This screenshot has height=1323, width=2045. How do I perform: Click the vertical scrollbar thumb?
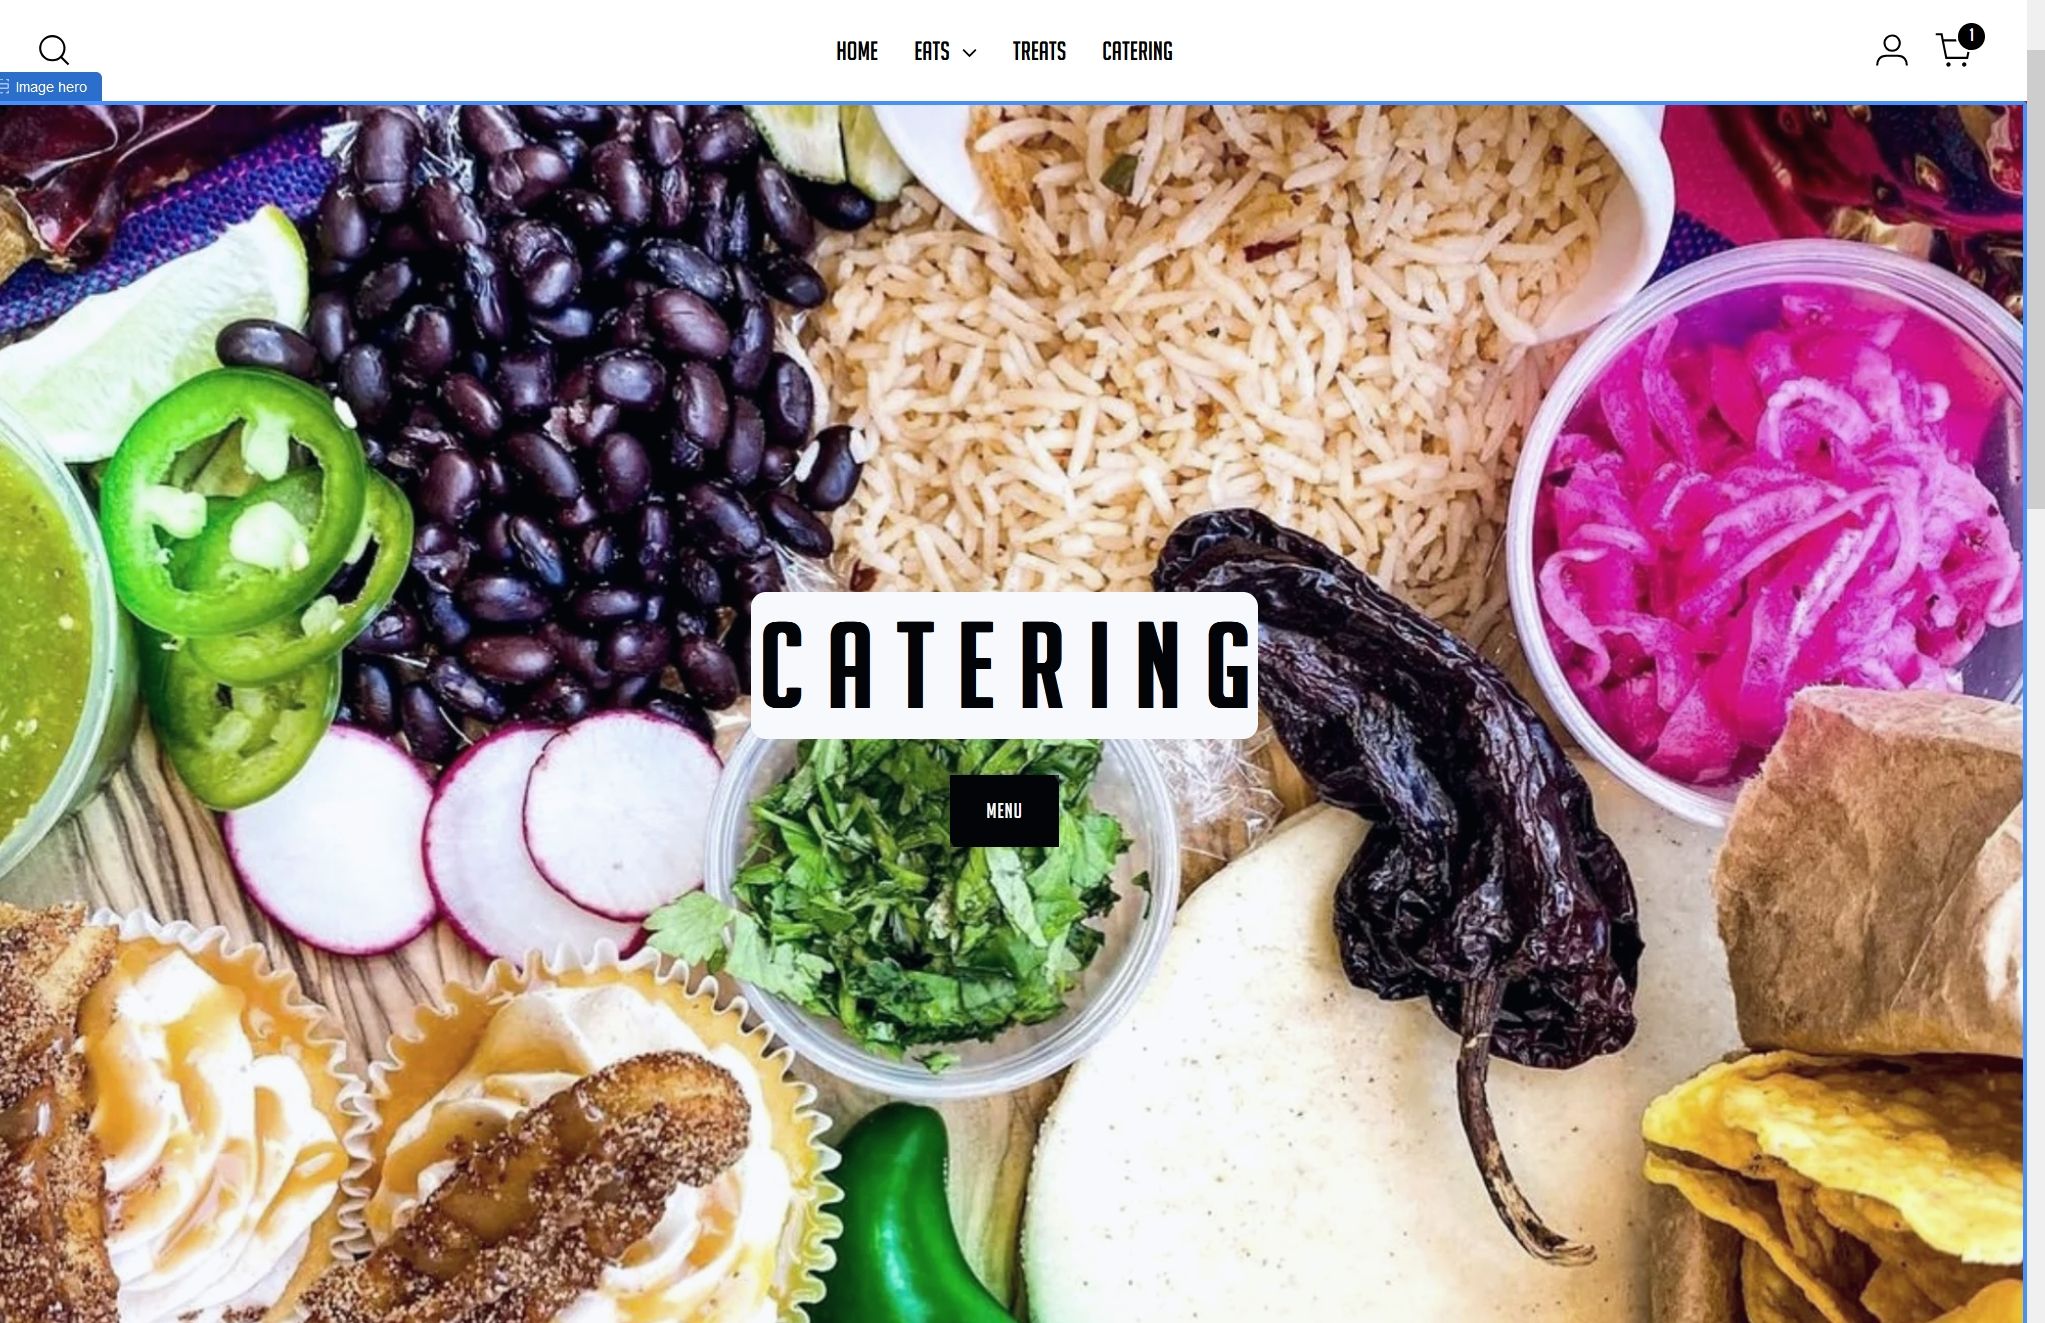(x=2036, y=280)
